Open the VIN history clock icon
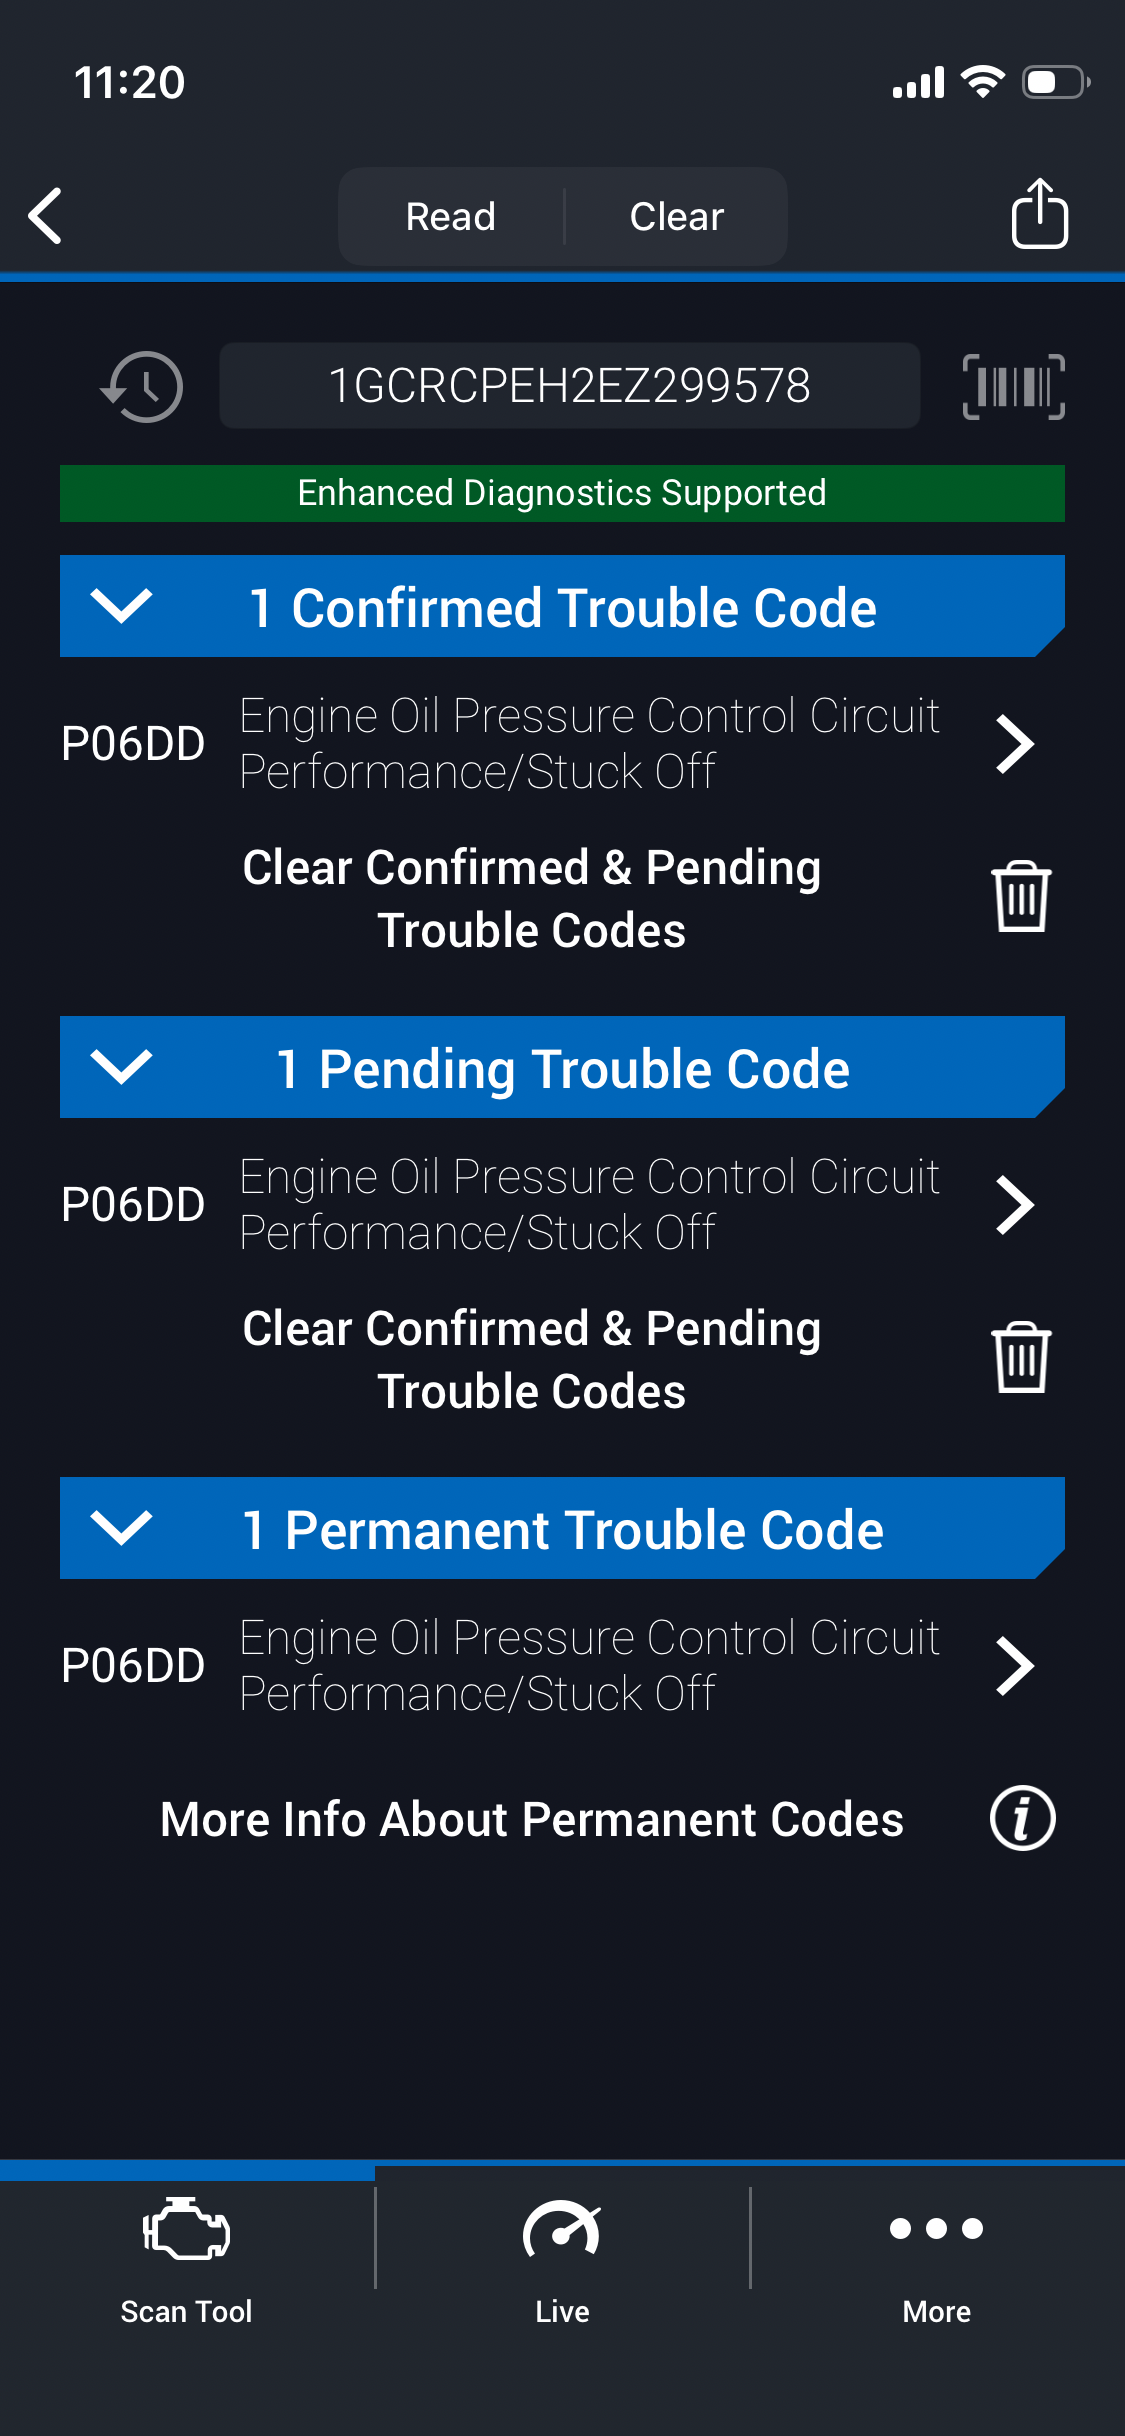 [143, 387]
